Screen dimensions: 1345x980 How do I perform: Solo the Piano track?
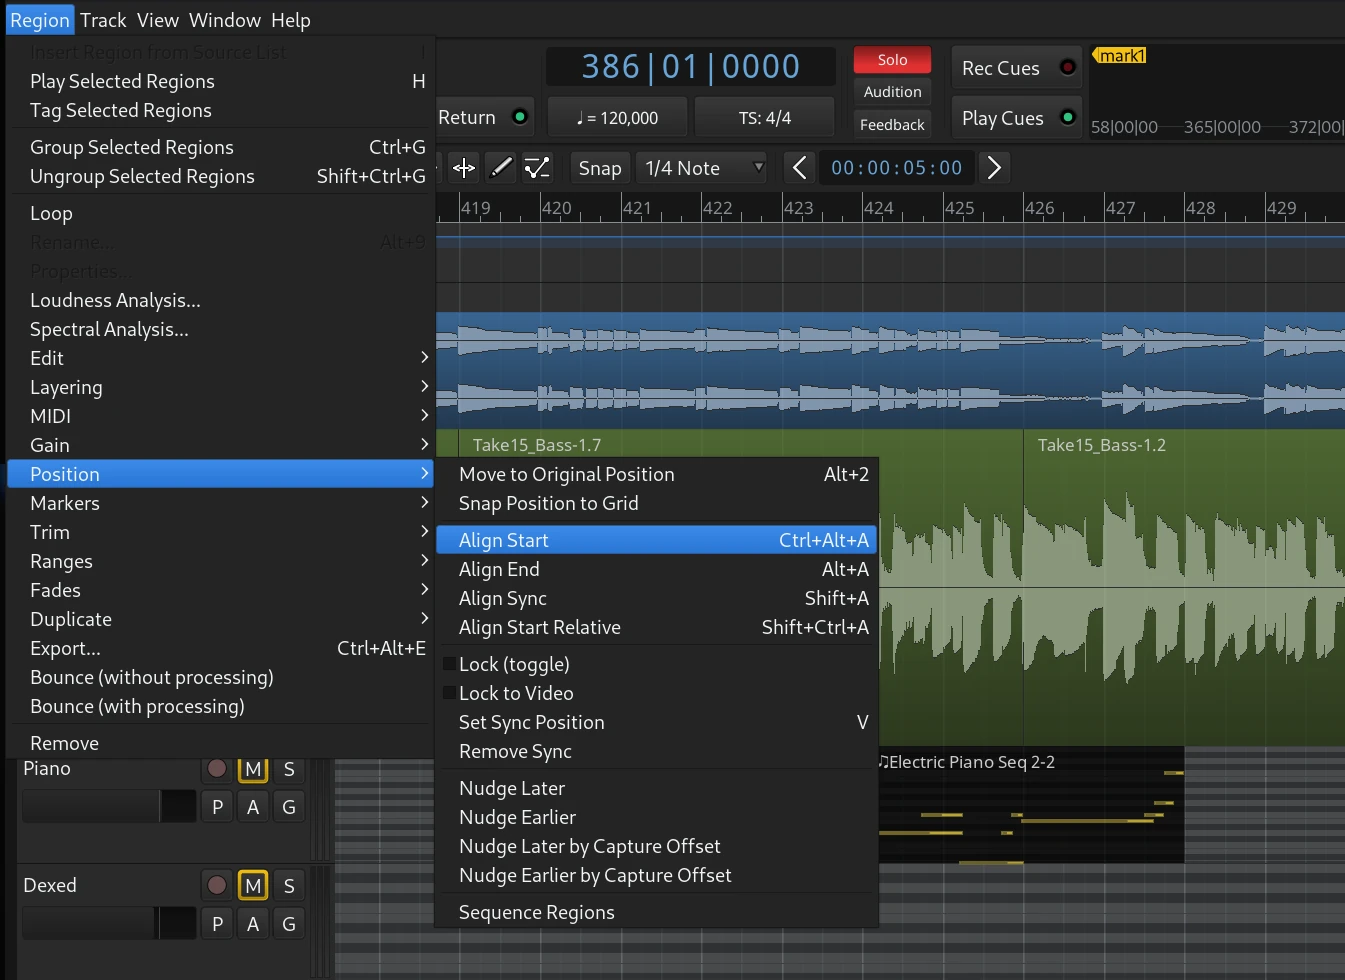click(x=289, y=769)
